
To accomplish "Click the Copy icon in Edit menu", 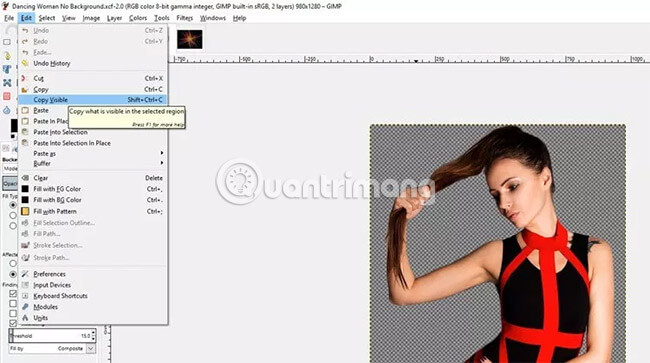I will 25,90.
